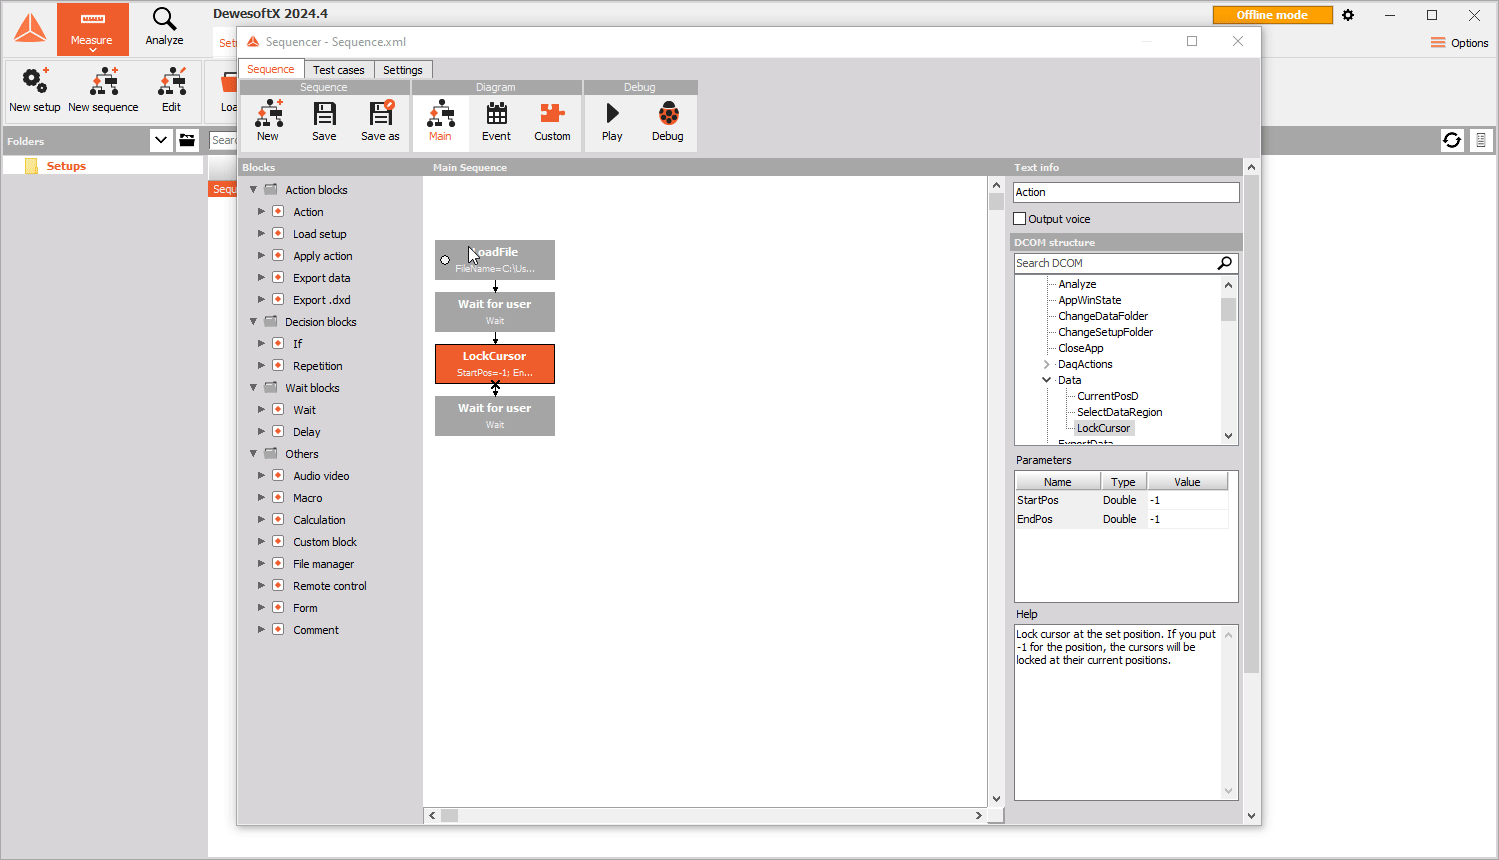Click EndPos value cell

click(x=1187, y=519)
